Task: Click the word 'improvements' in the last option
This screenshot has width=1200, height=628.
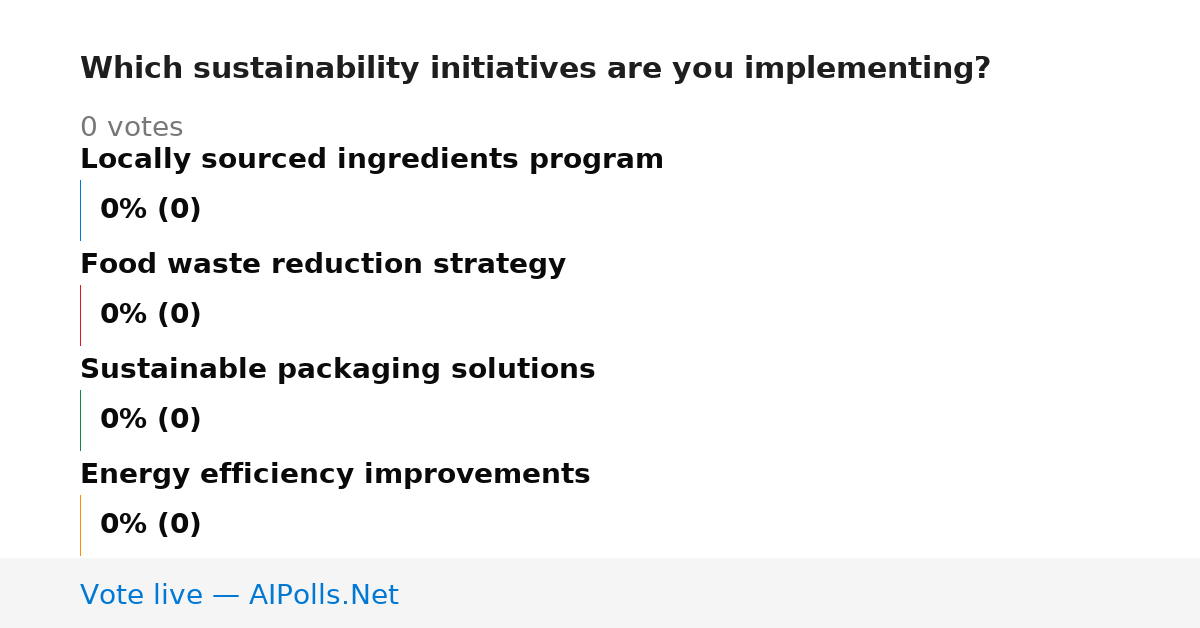Action: (x=477, y=475)
